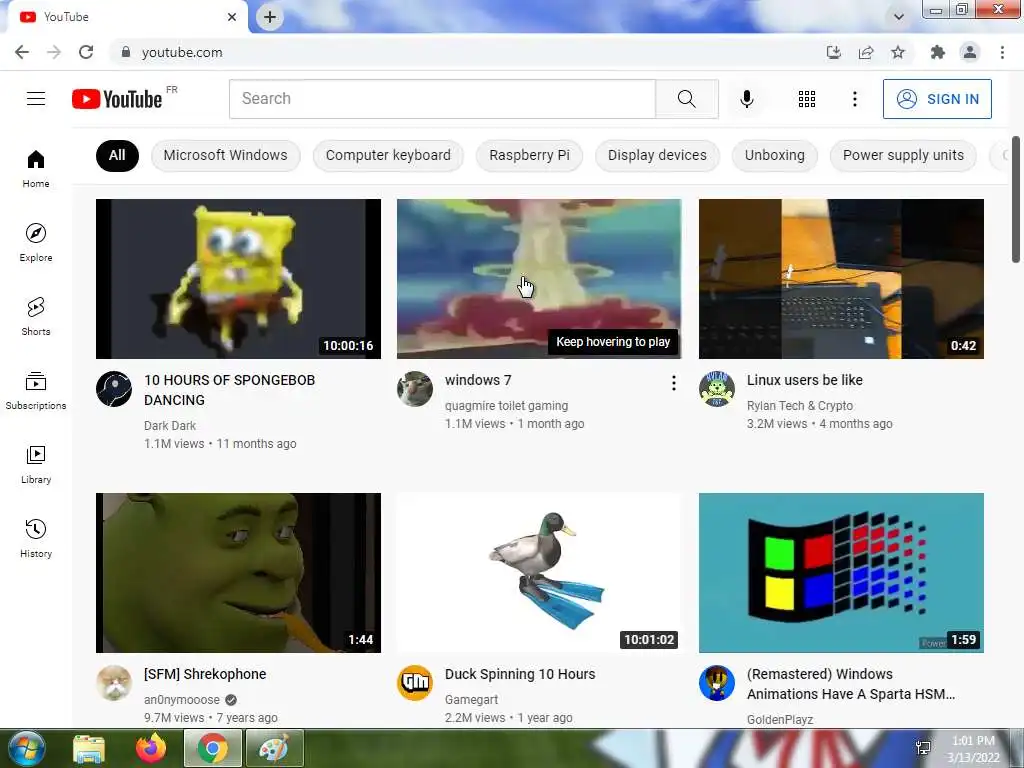Screen dimensions: 1024x768
Task: Open Paint from the taskbar
Action: [274, 748]
